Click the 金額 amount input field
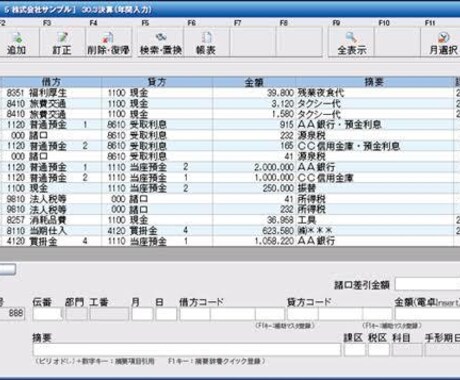Screen dimensions: 460x380 pos(427,314)
